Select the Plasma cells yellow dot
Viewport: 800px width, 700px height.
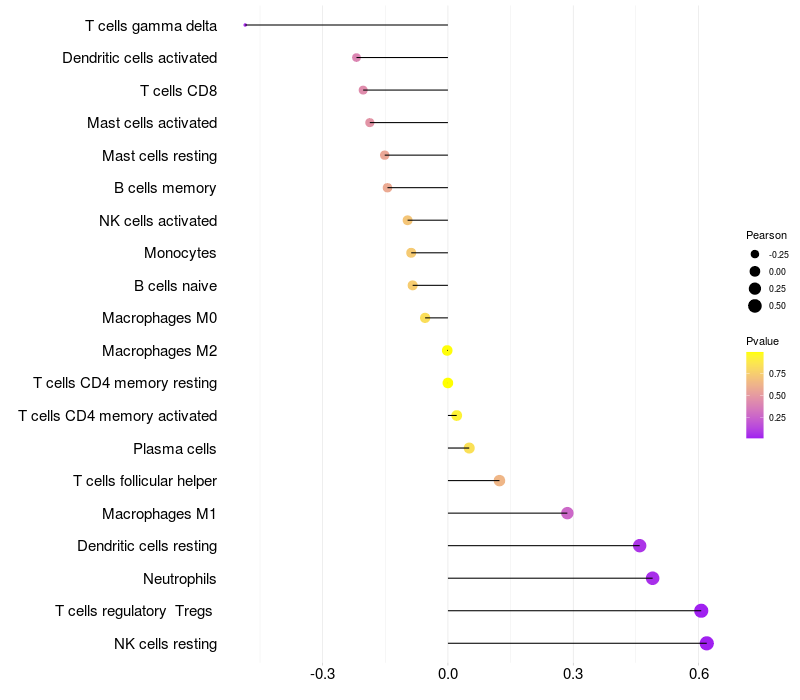[x=469, y=448]
